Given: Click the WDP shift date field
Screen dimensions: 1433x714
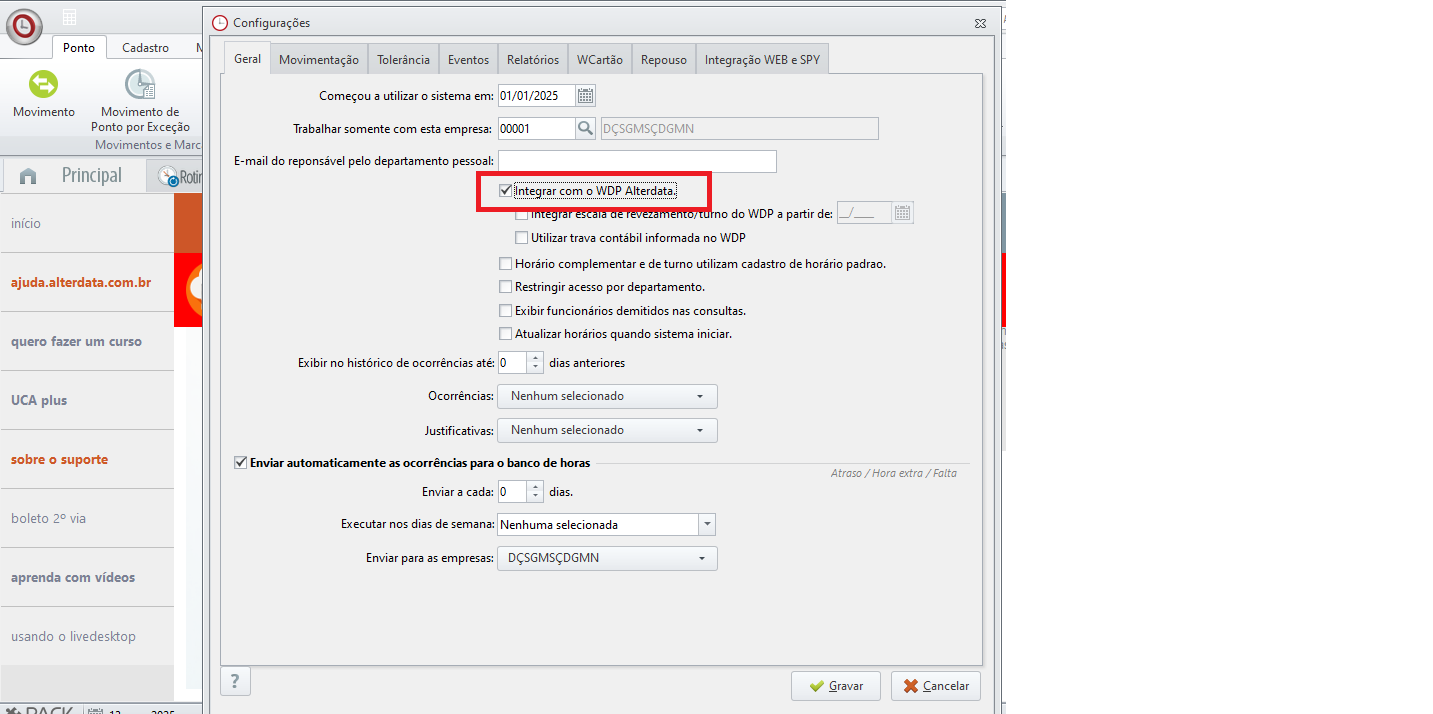Looking at the screenshot, I should click(x=864, y=212).
